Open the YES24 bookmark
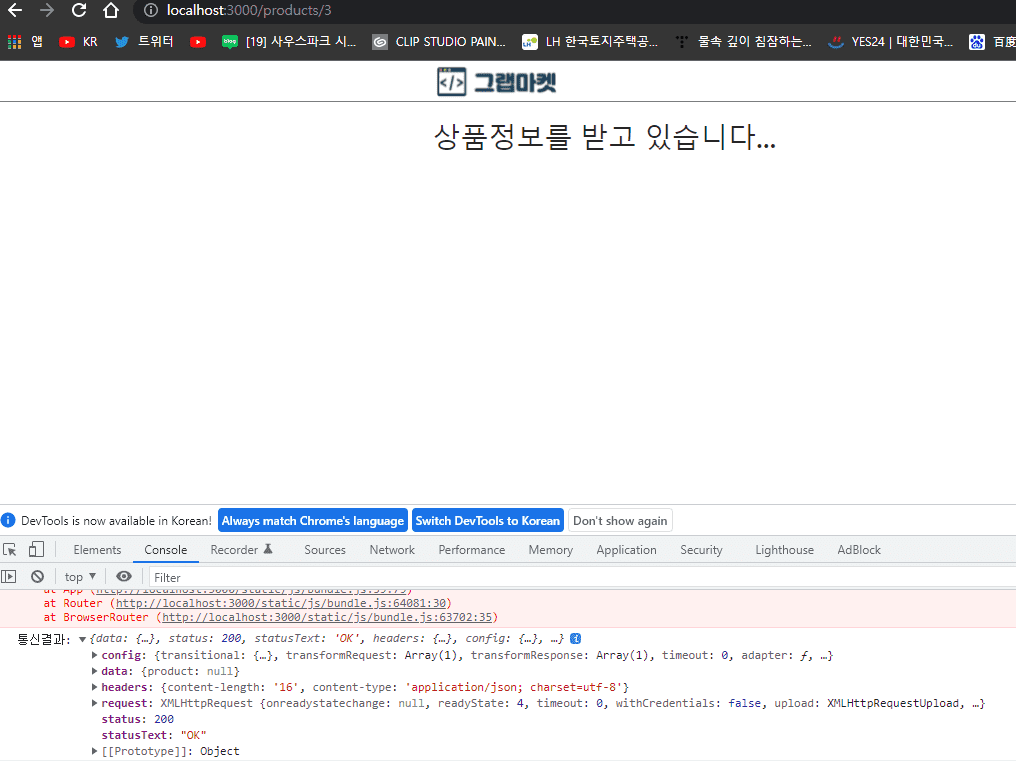The width and height of the screenshot is (1016, 767). click(x=890, y=42)
